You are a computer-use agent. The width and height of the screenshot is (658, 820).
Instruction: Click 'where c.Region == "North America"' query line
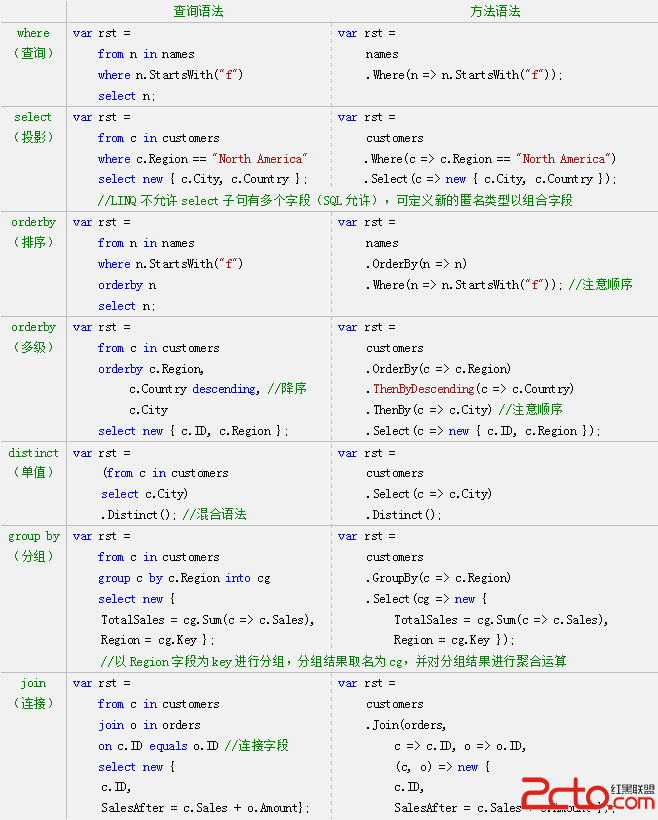tap(202, 158)
